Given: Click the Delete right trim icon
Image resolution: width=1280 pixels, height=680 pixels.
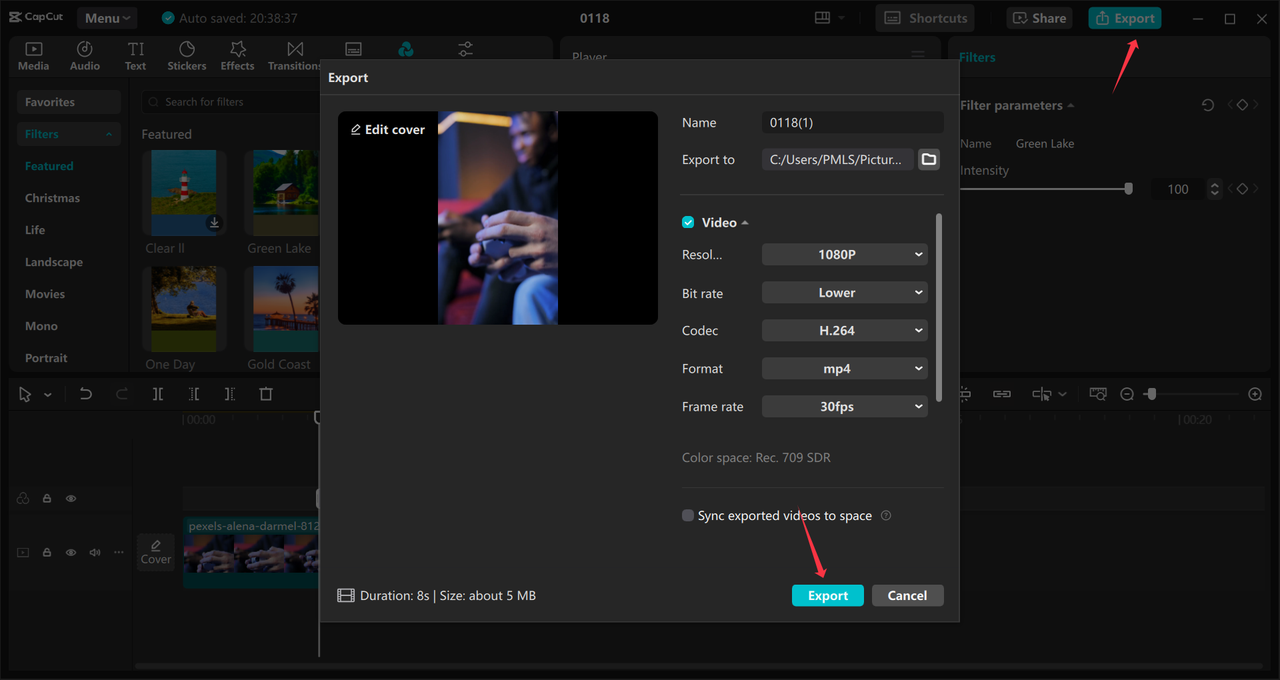Looking at the screenshot, I should click(230, 394).
